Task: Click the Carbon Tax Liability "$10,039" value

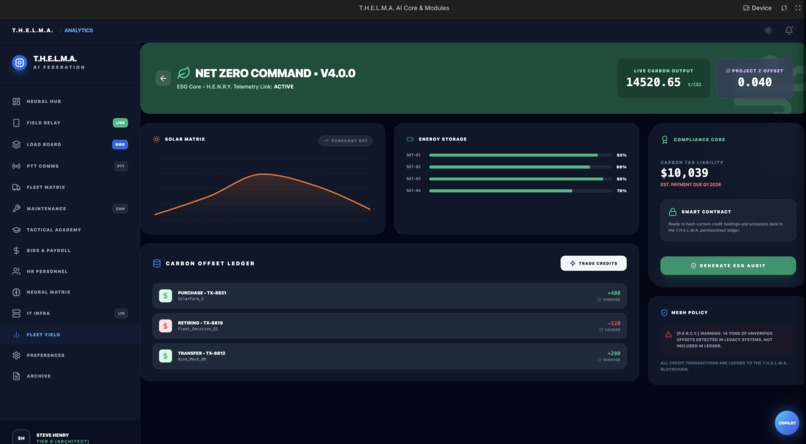Action: click(x=684, y=173)
